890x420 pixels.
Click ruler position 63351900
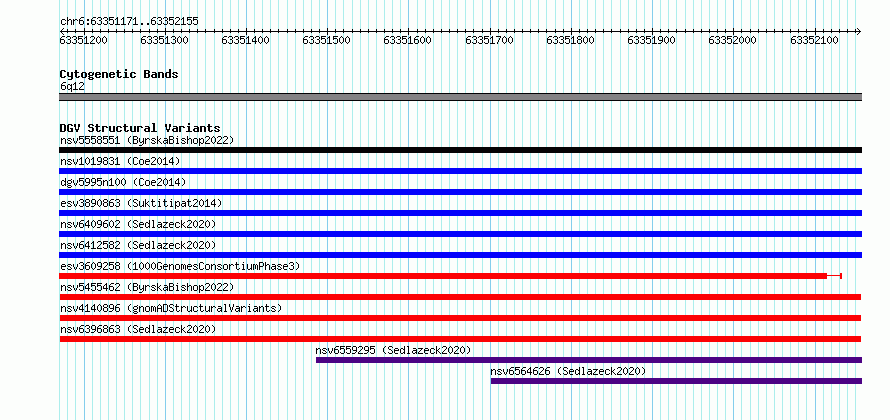point(652,40)
